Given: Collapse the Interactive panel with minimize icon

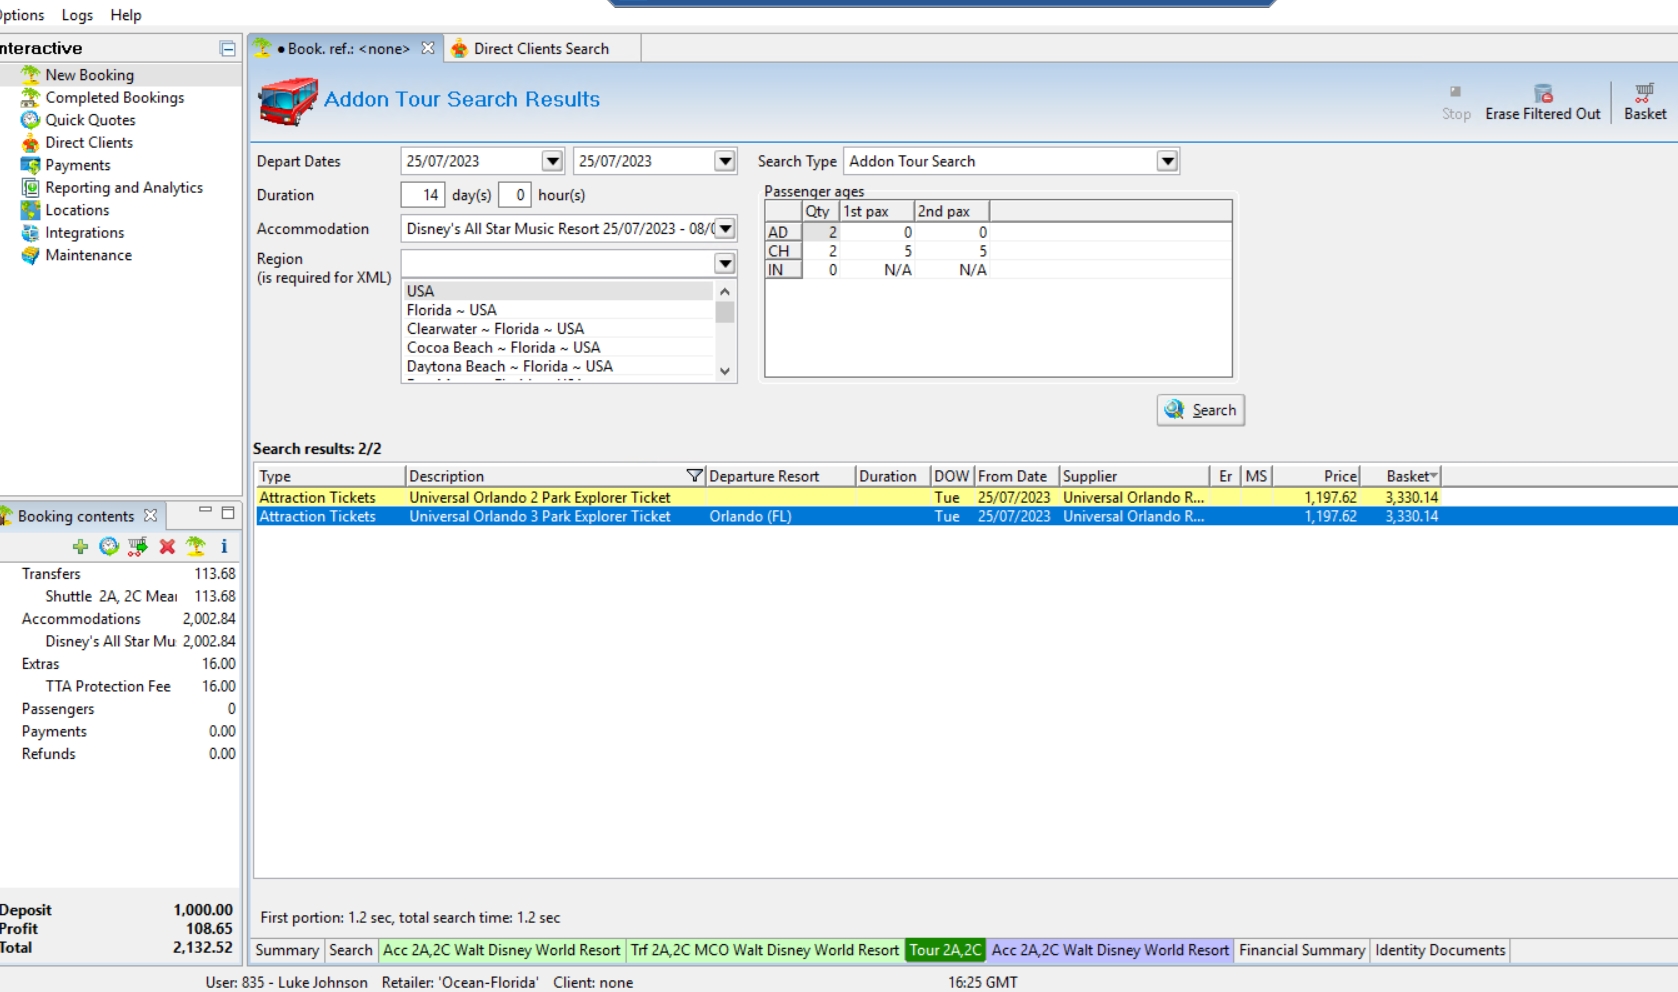Looking at the screenshot, I should [x=228, y=49].
